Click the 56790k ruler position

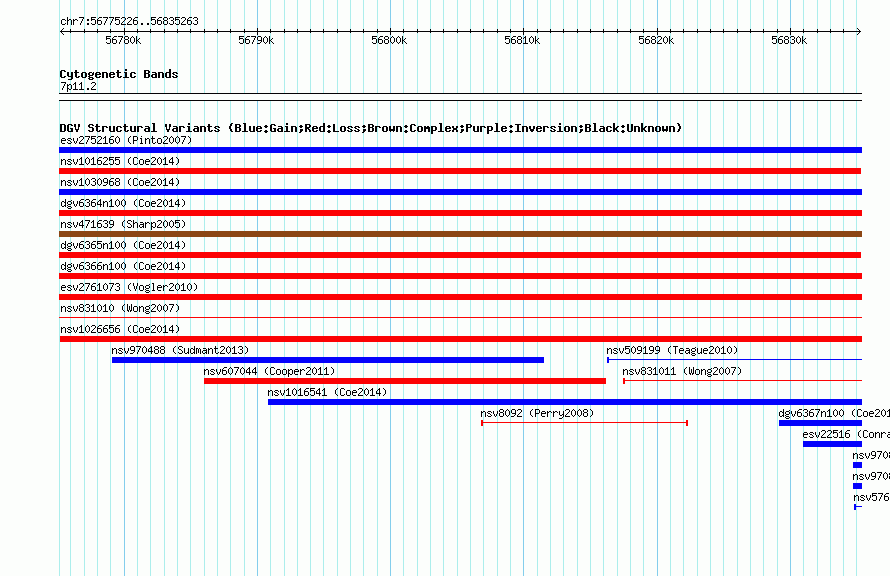[x=256, y=40]
